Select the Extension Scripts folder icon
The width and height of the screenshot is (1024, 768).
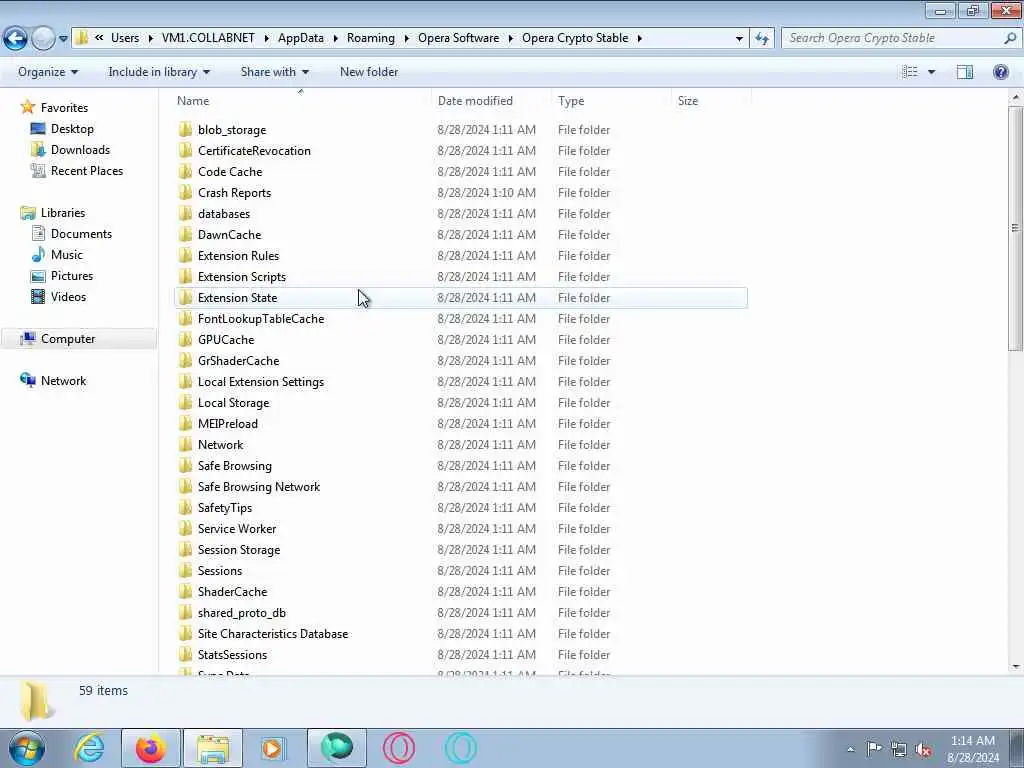pyautogui.click(x=185, y=276)
